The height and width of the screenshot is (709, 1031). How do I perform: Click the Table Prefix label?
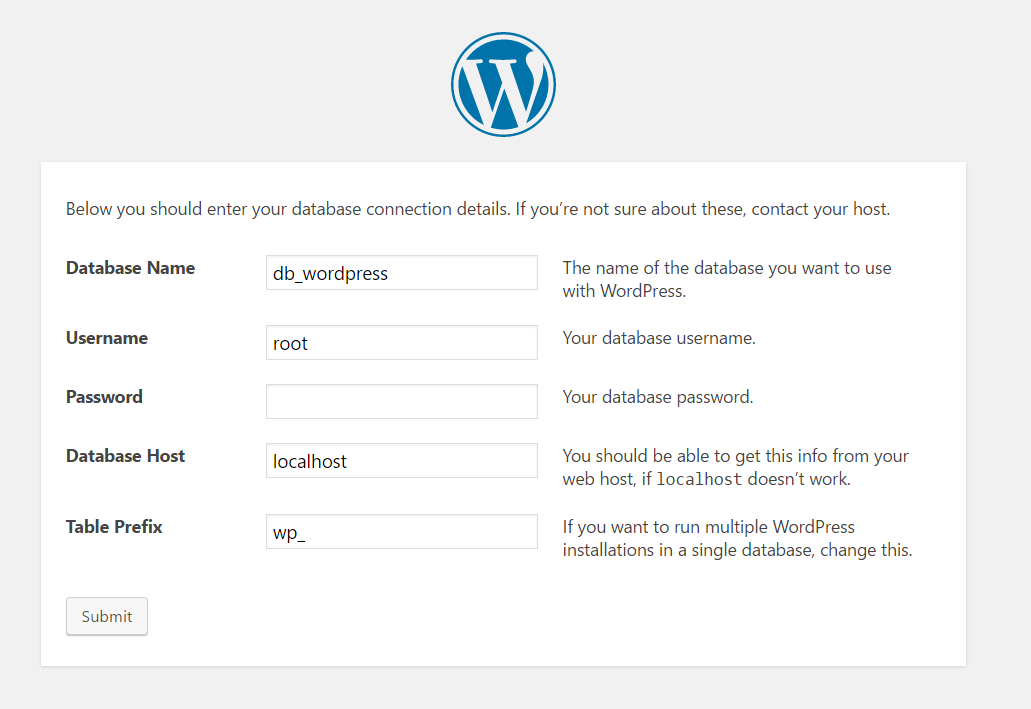point(114,527)
